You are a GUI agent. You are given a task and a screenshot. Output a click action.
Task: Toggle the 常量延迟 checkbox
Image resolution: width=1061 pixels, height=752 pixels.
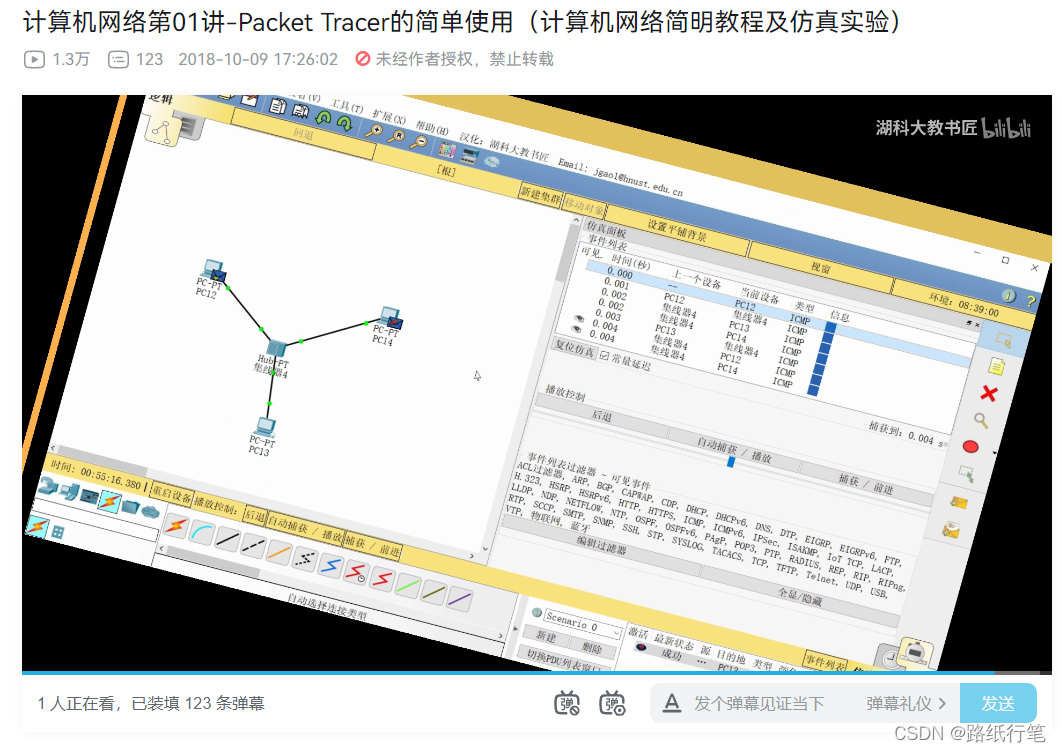[x=604, y=355]
